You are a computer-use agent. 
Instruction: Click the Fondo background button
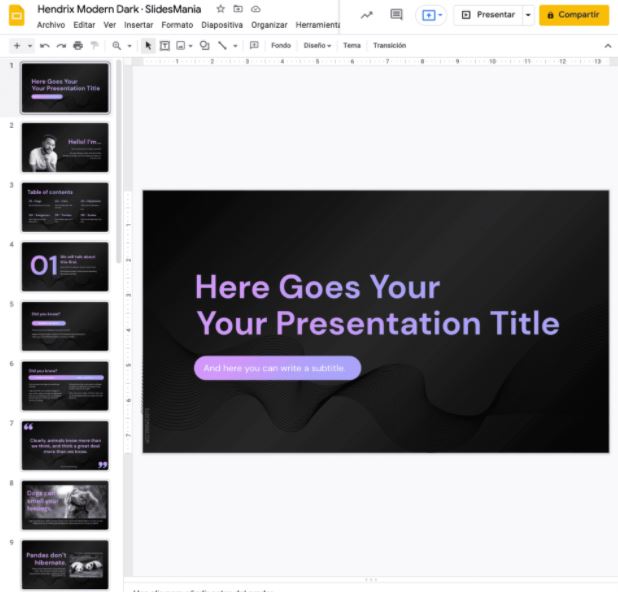pyautogui.click(x=281, y=46)
